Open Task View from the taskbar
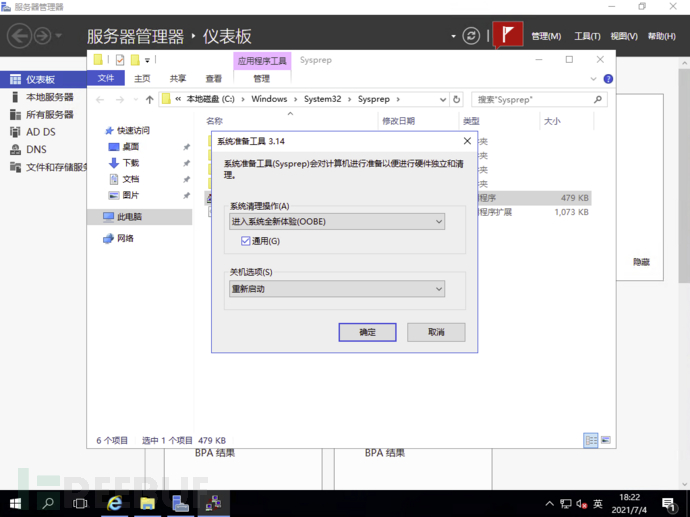The image size is (690, 517). coord(80,503)
